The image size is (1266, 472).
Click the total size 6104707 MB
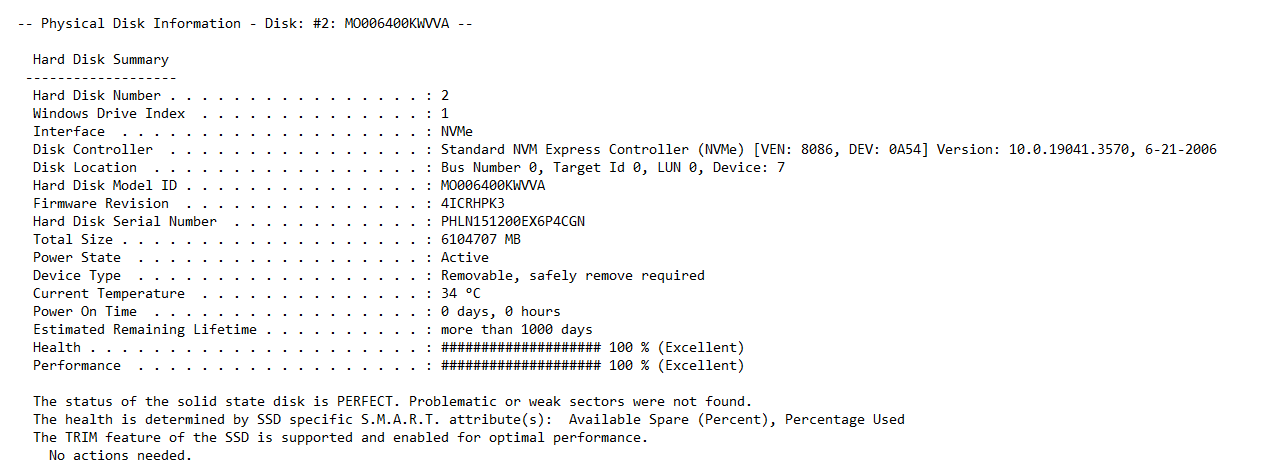tap(481, 239)
